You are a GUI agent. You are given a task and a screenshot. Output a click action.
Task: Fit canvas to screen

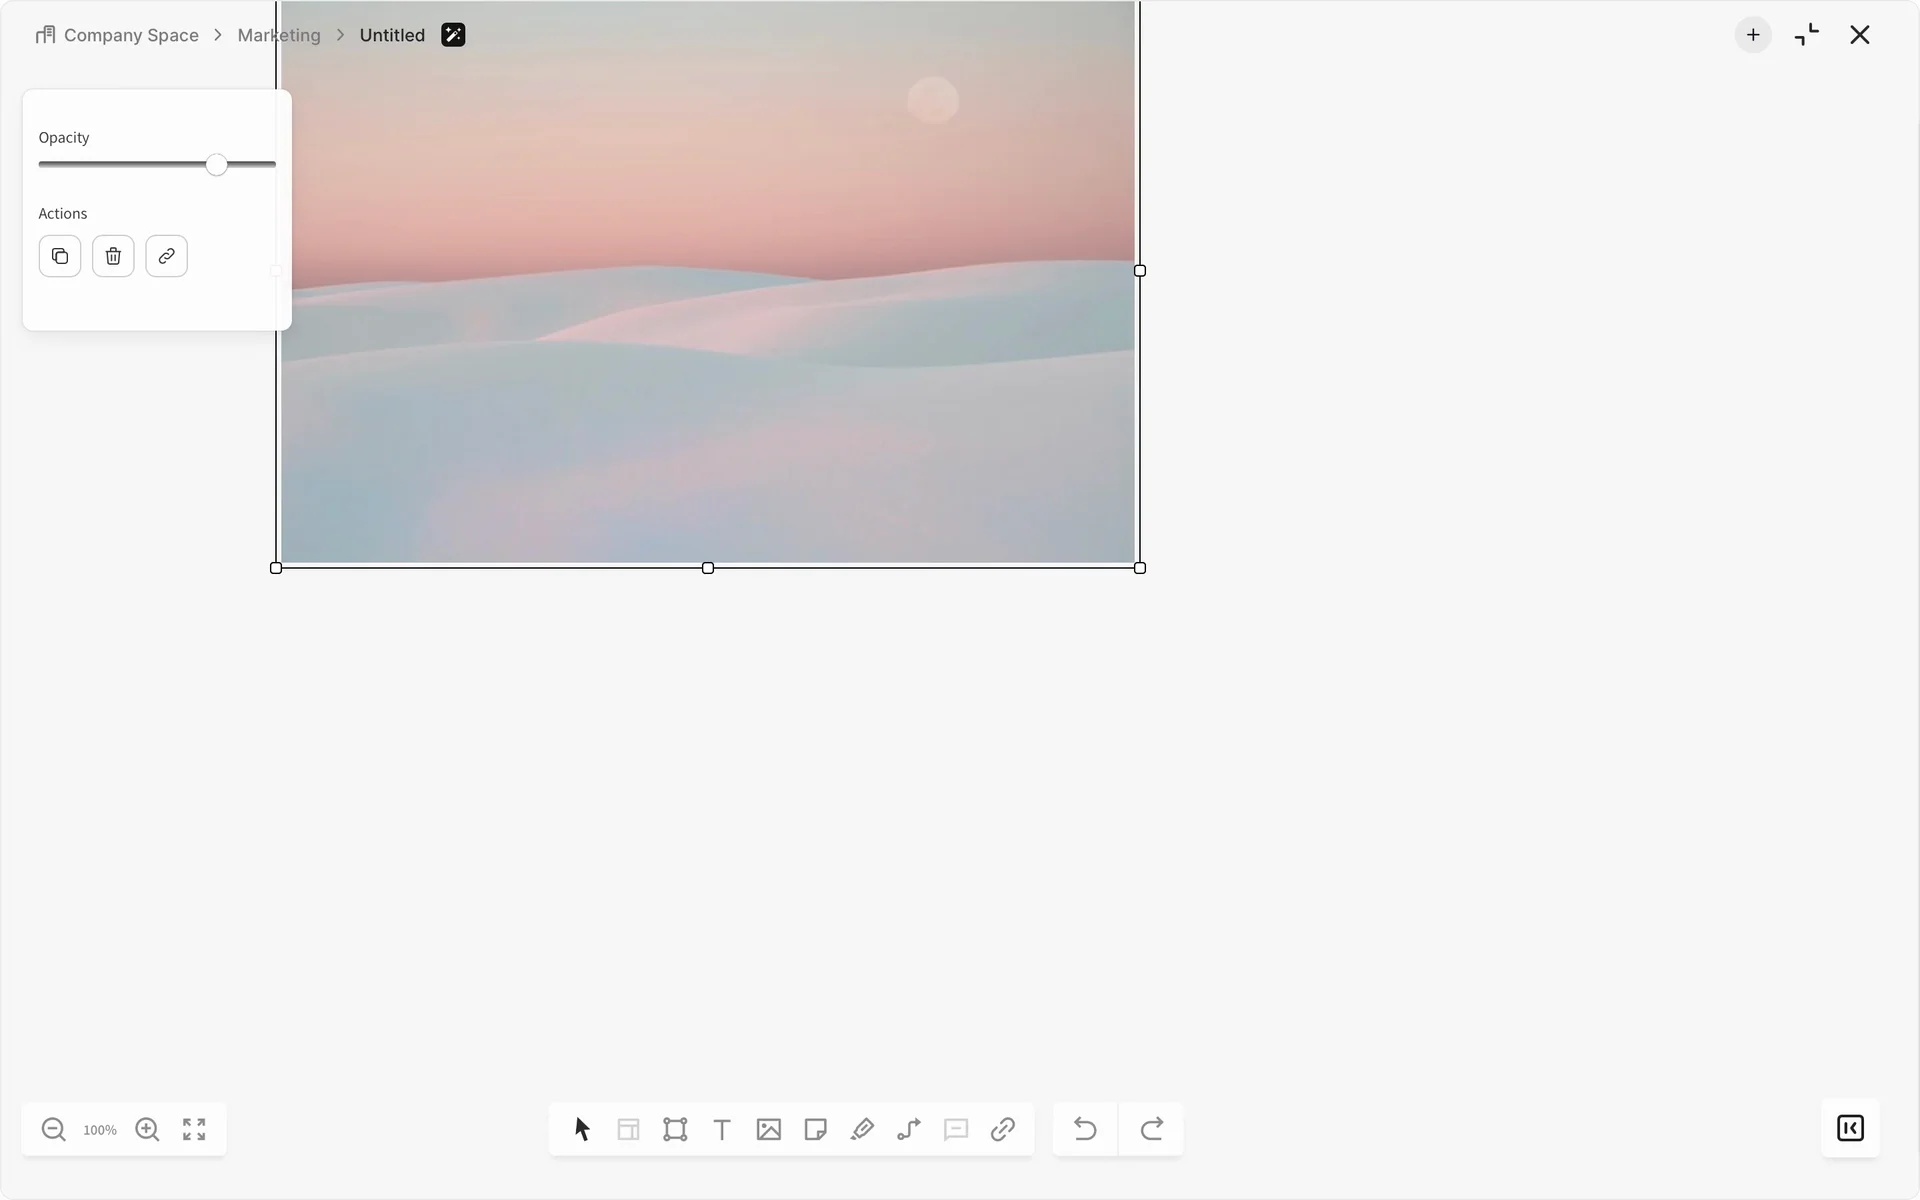194,1129
